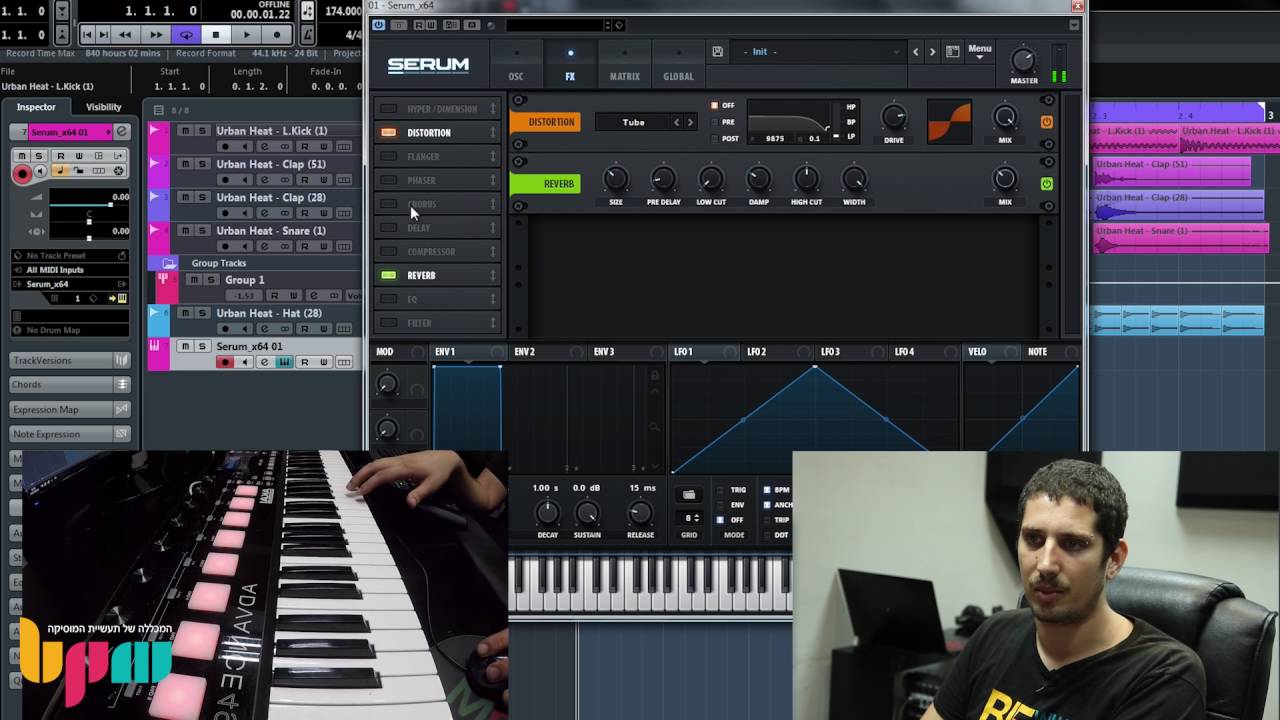Click the envelope RELEASE knob
Viewport: 1280px width, 720px height.
tap(640, 513)
